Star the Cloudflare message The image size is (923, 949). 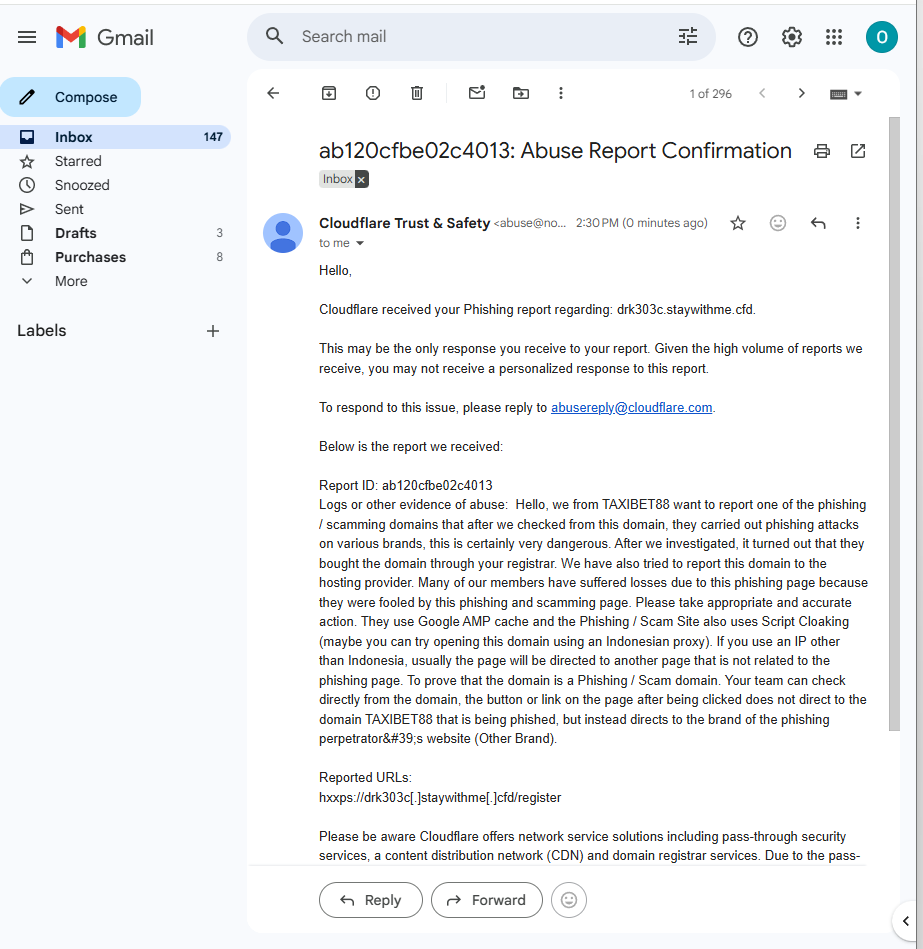737,223
